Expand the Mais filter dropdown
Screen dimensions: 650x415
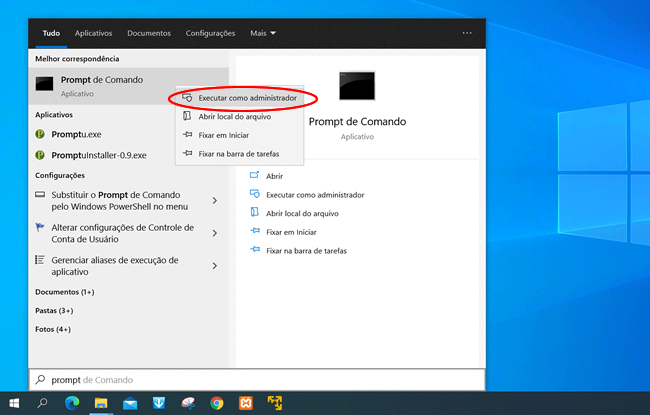(263, 33)
